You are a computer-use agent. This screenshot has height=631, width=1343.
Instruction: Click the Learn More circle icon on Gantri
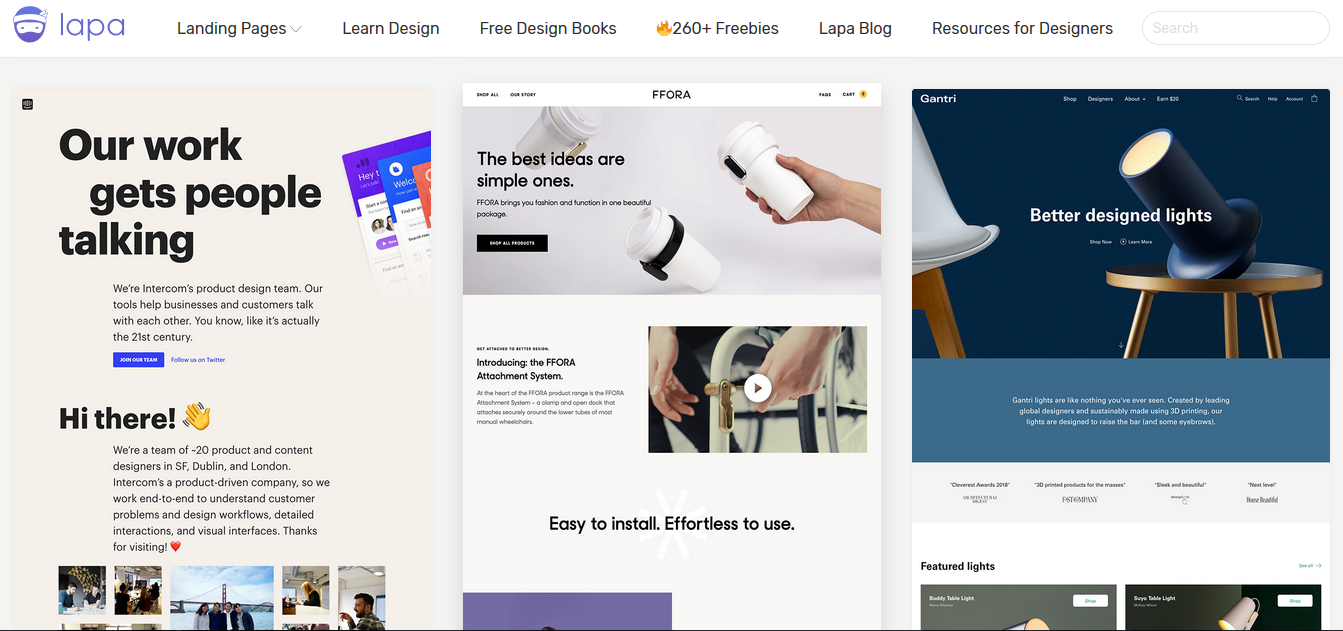1122,241
